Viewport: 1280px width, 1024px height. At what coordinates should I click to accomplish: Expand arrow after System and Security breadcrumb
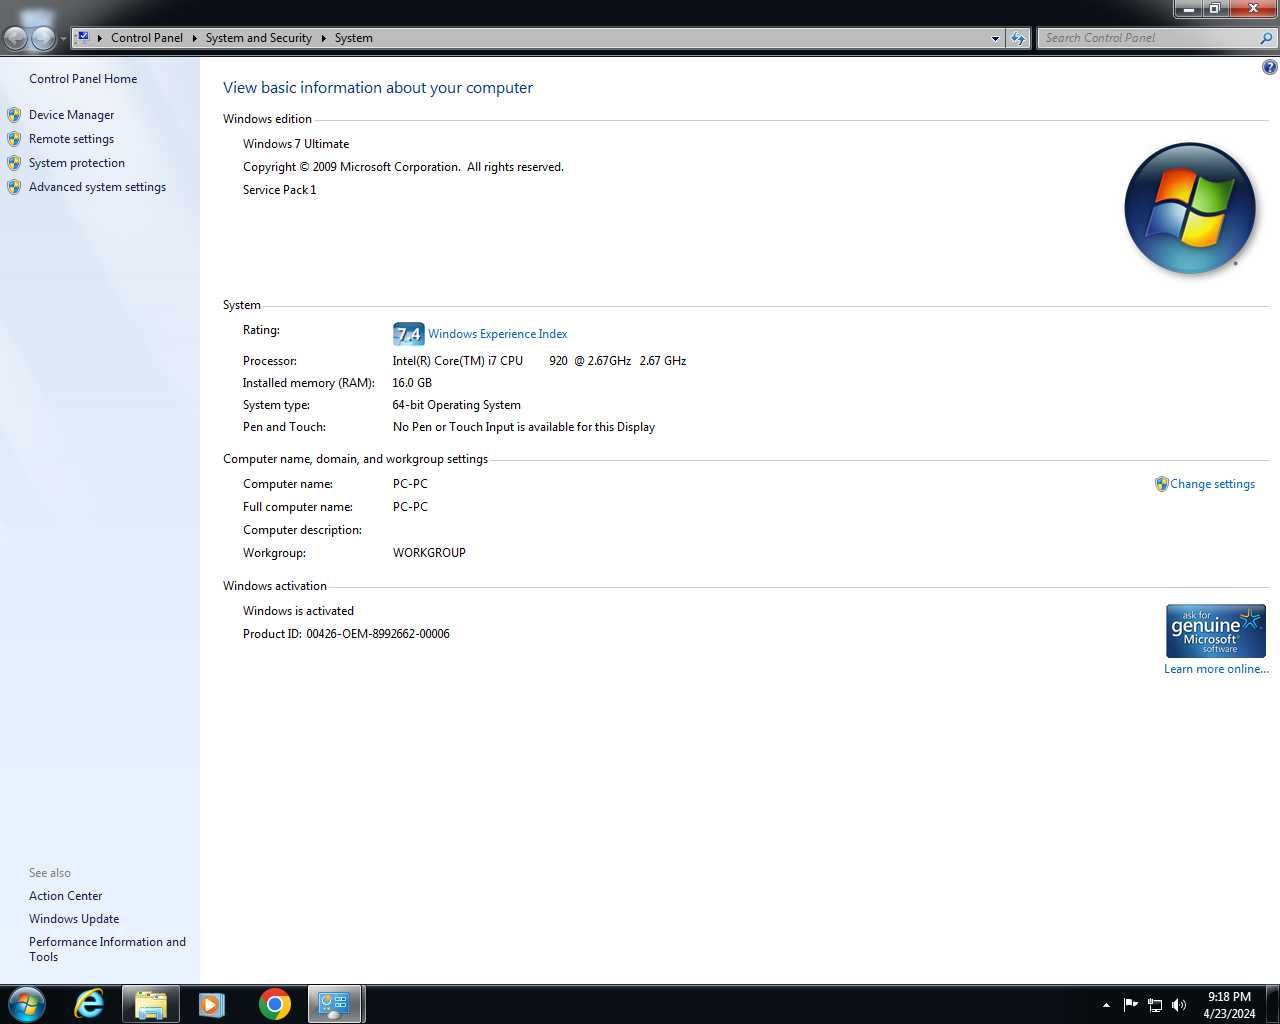(323, 38)
